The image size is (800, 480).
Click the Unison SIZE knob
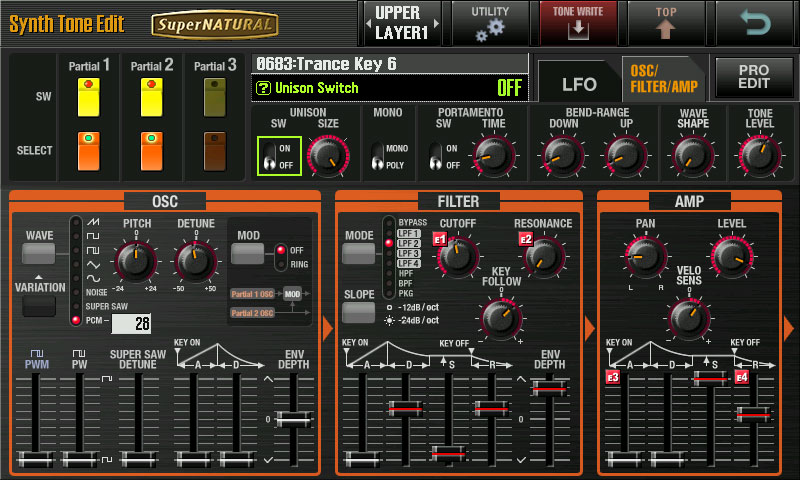[x=328, y=156]
